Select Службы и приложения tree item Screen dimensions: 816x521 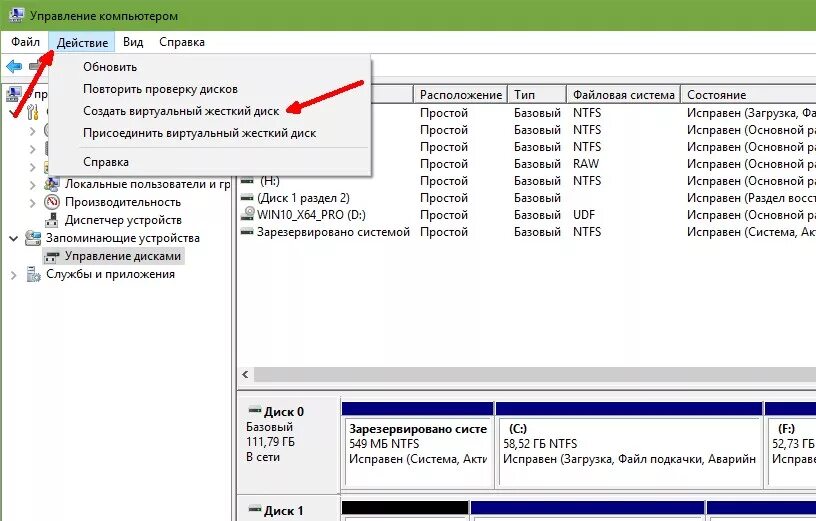tap(110, 274)
